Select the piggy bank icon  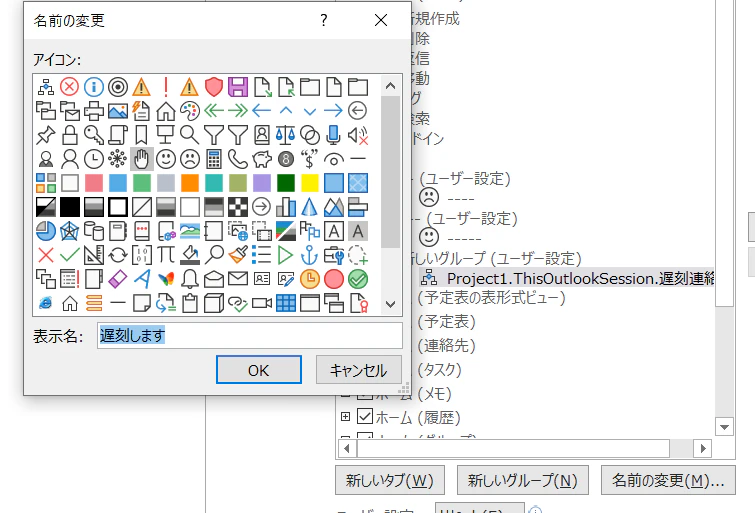262,159
